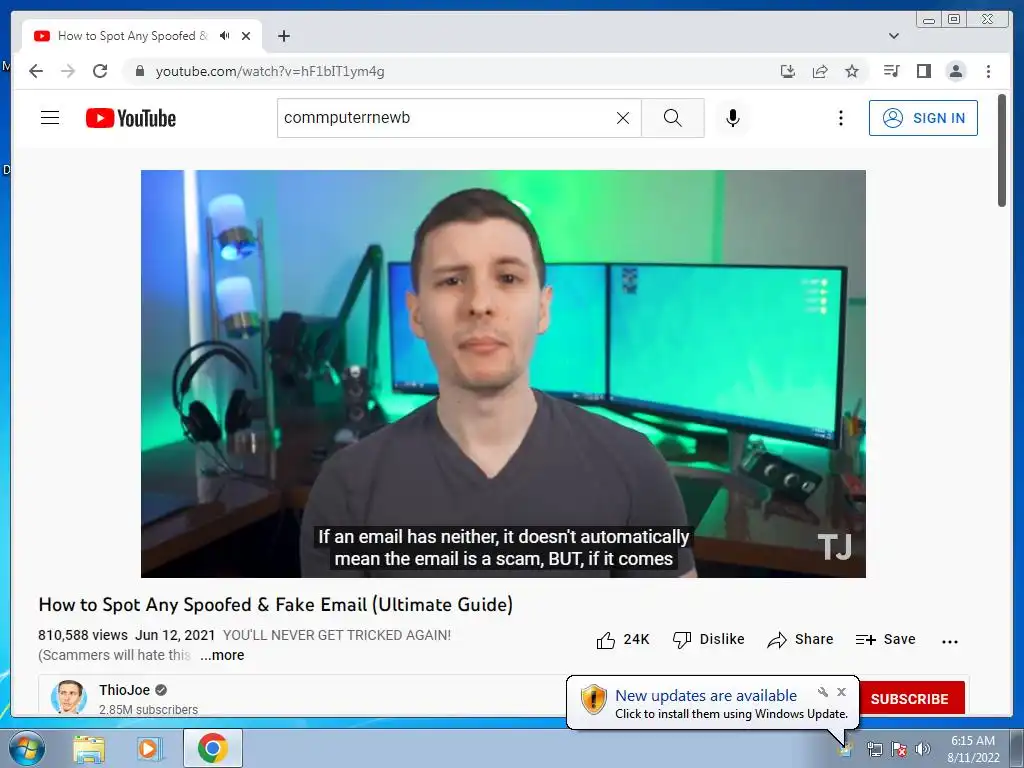Viewport: 1024px width, 768px height.
Task: Clear the search box text
Action: coord(623,118)
